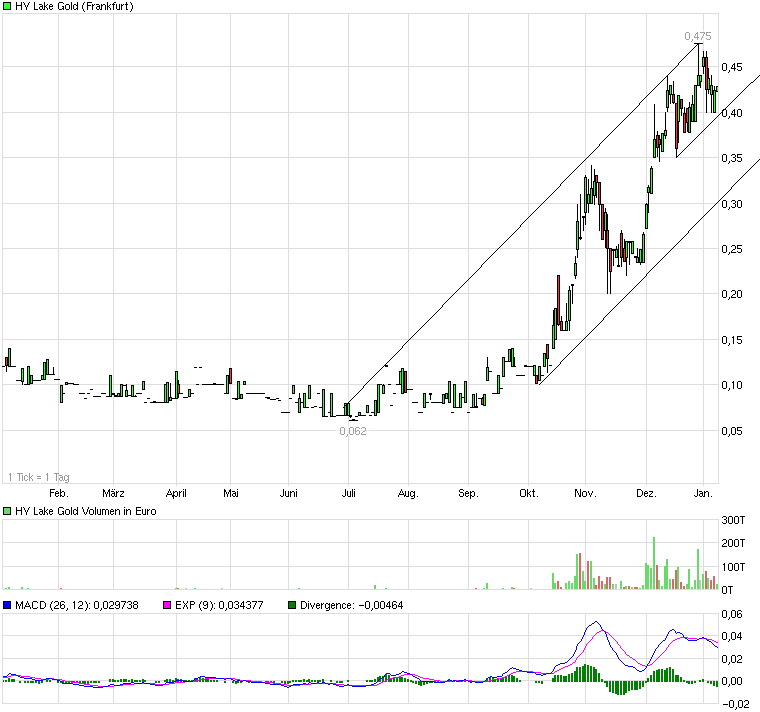Click the 0,10 price axis value
The width and height of the screenshot is (760, 712).
point(732,385)
